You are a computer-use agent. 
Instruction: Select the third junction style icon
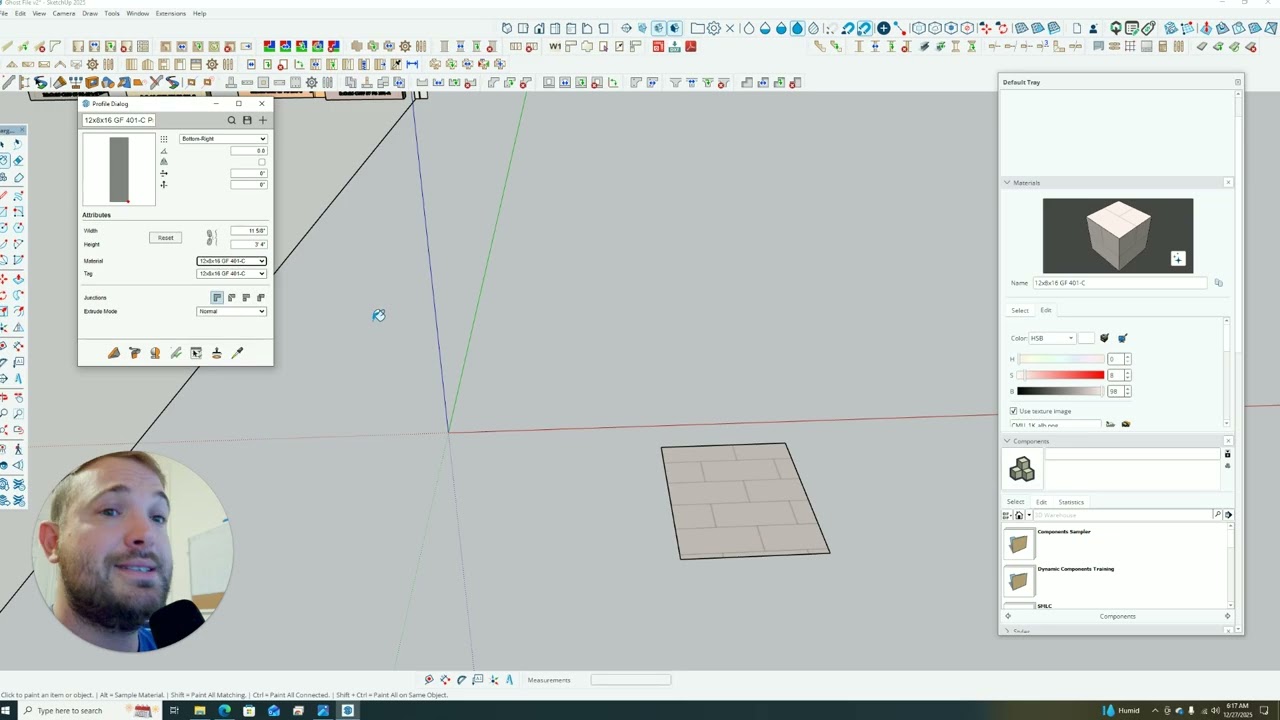(x=246, y=297)
